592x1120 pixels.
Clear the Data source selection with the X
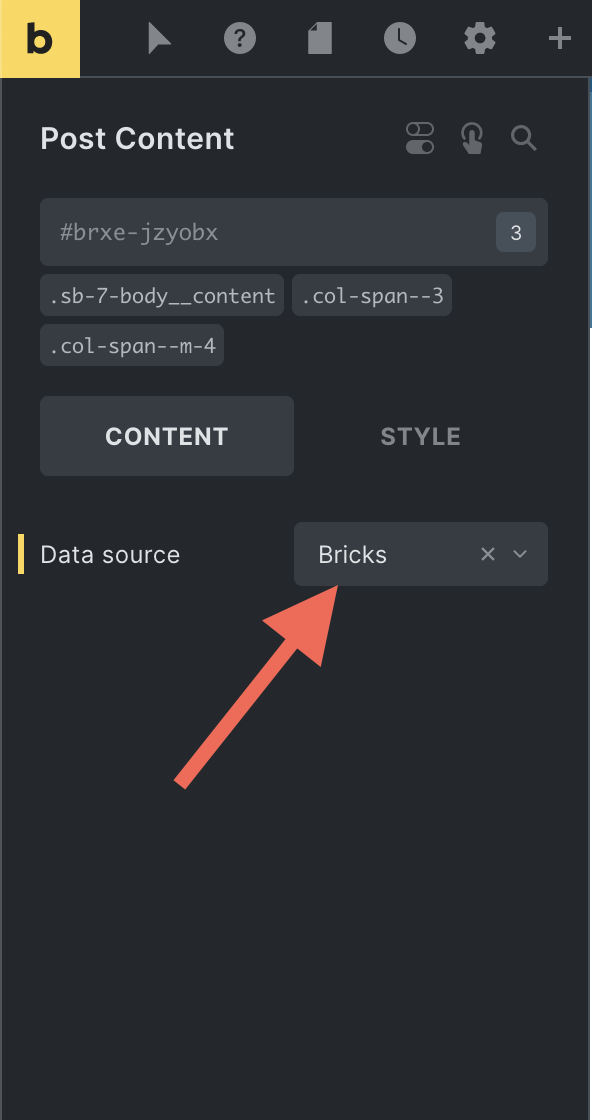[x=488, y=554]
